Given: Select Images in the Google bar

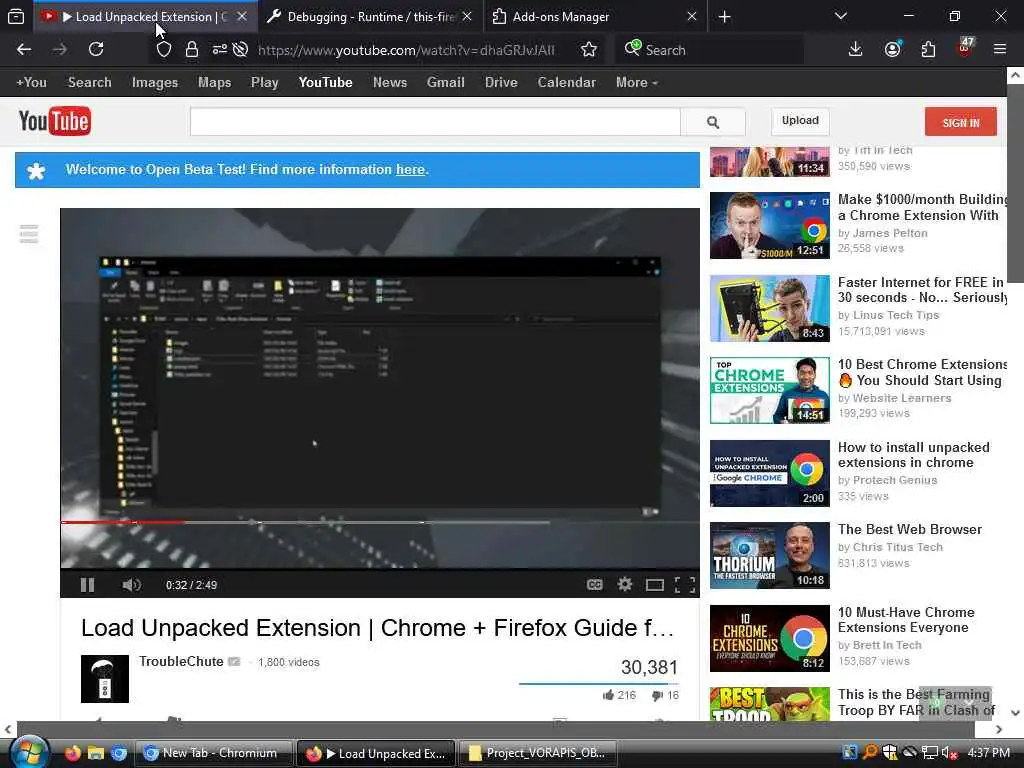Looking at the screenshot, I should click(155, 82).
